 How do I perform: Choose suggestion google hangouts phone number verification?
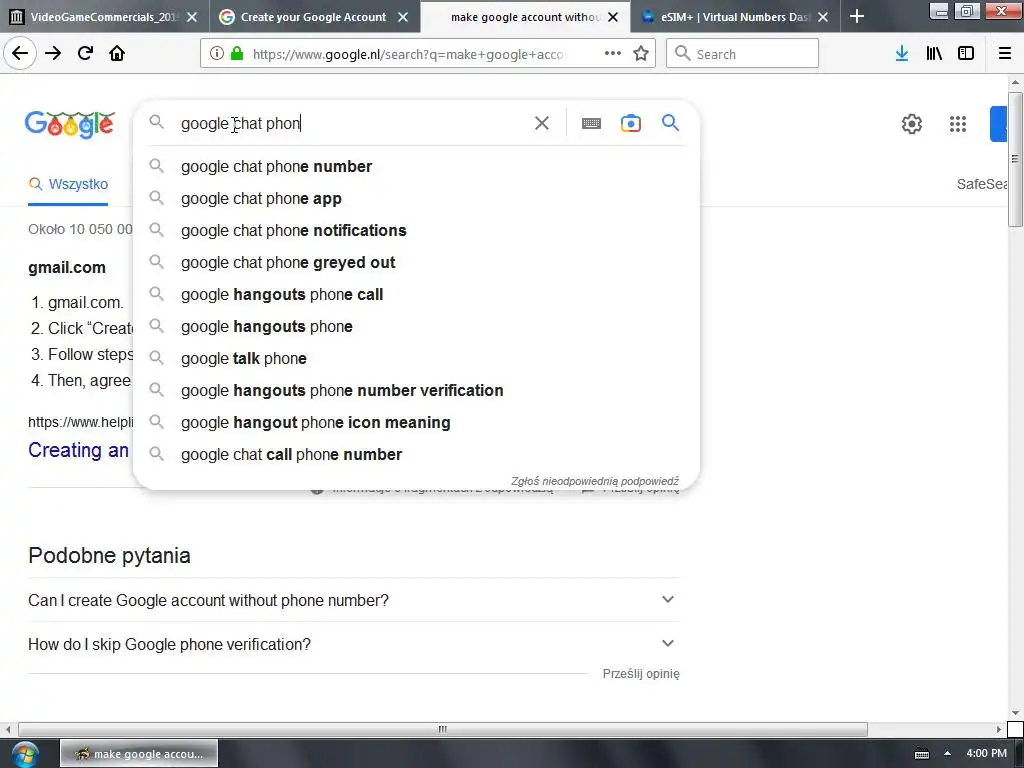click(x=416, y=391)
